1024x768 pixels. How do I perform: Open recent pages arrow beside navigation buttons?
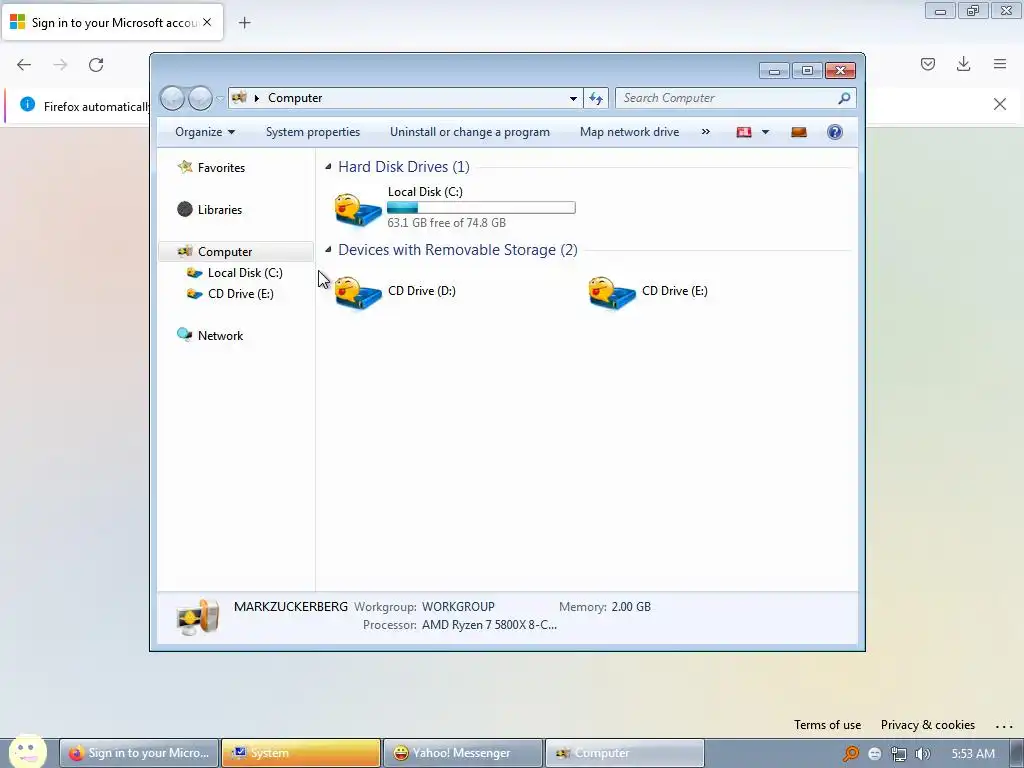220,99
